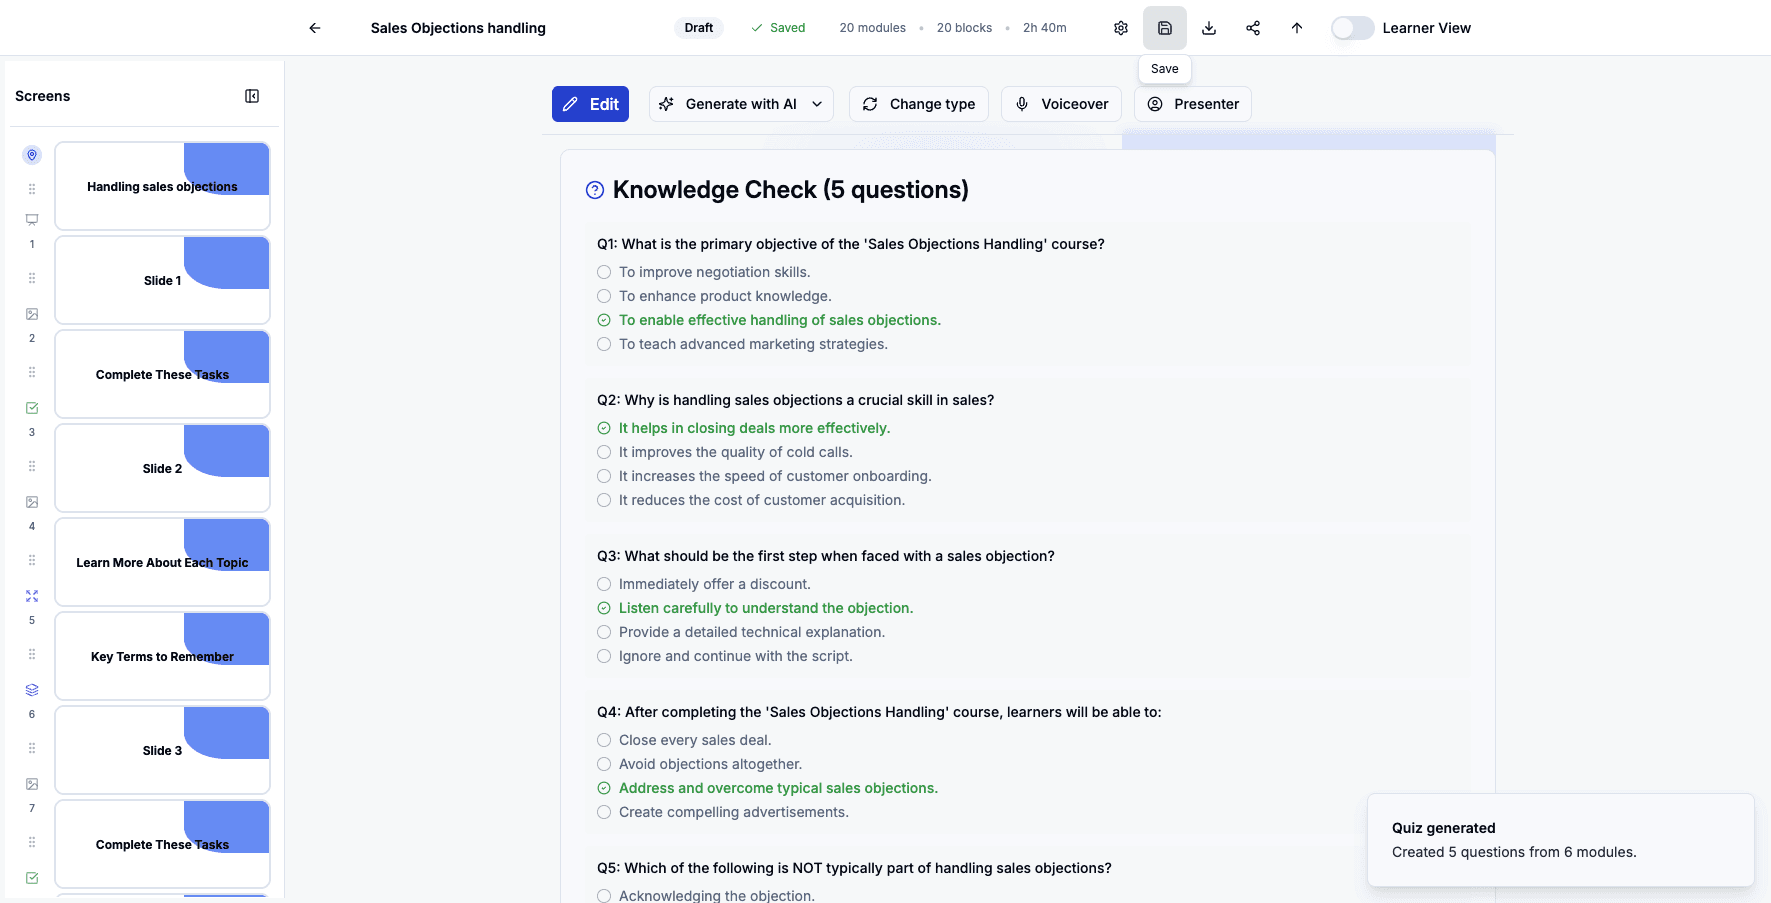Download the course via the export icon

pos(1208,28)
